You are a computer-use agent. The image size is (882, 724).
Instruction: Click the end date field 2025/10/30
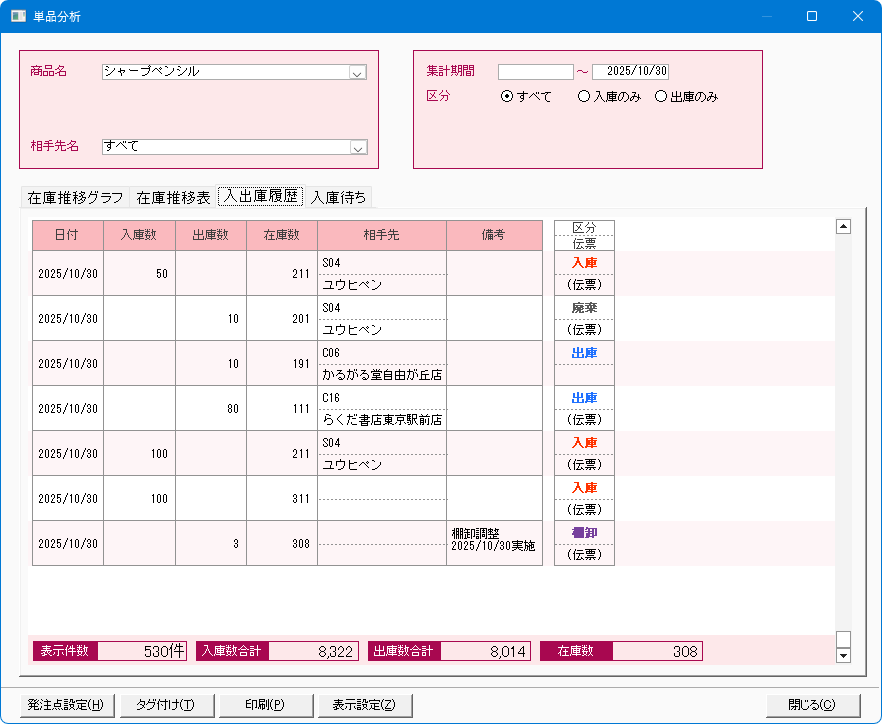(x=630, y=72)
